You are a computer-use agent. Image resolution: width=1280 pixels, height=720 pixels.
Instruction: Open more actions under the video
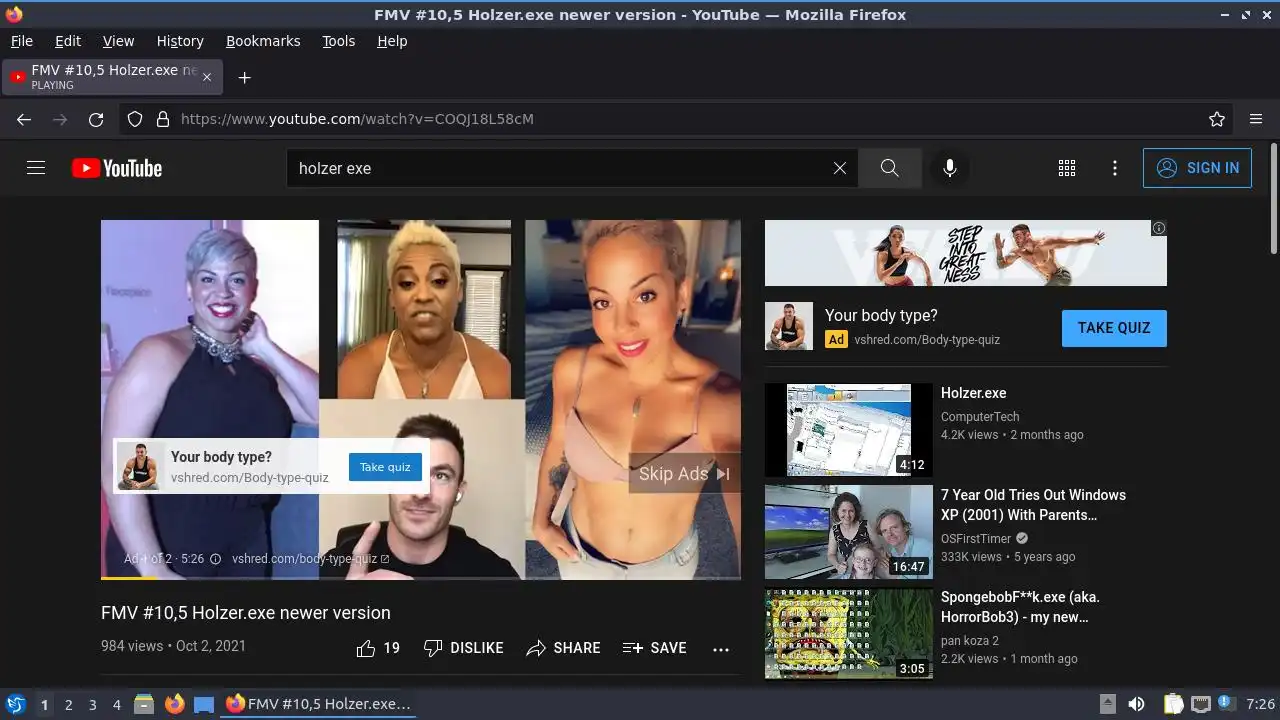[x=721, y=649]
